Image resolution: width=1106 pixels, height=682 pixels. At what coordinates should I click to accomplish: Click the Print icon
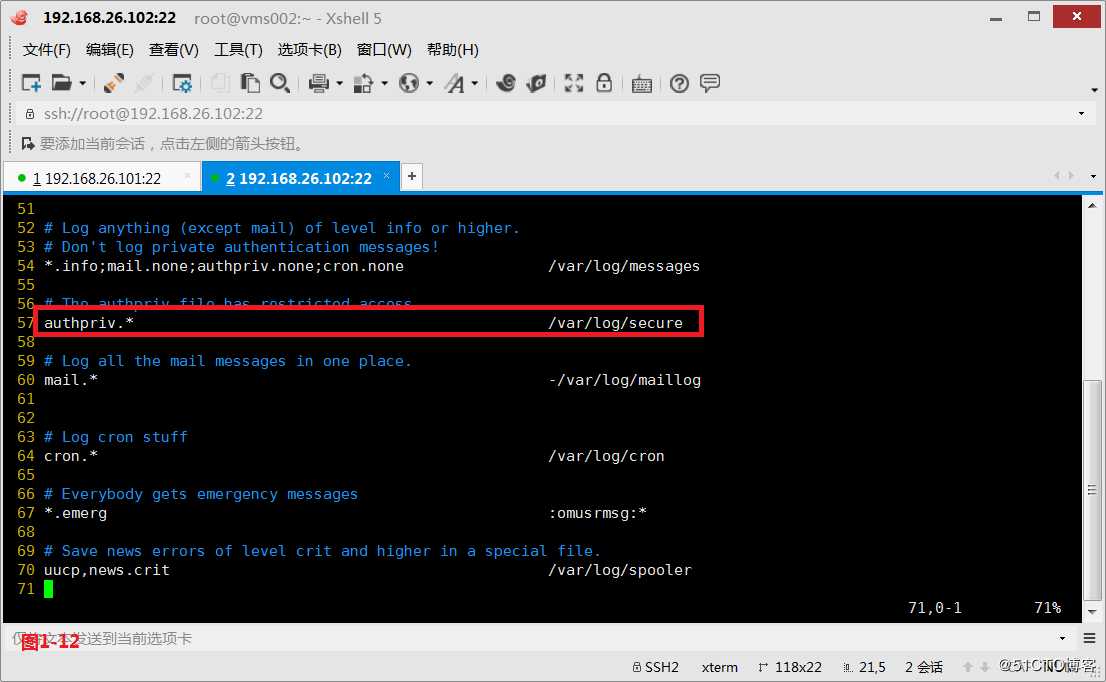(x=319, y=83)
